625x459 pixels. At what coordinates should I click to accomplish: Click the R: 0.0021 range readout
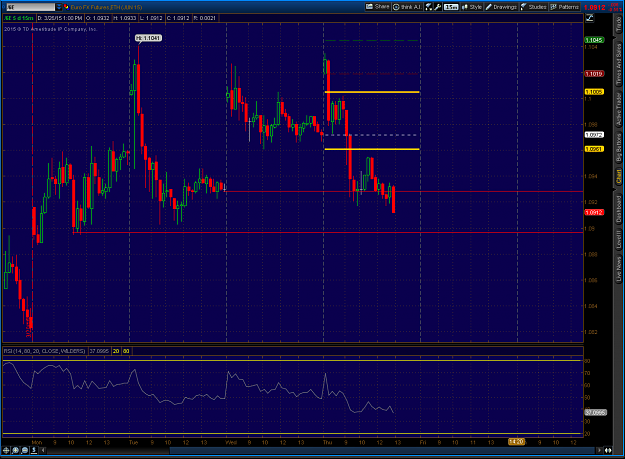point(205,18)
